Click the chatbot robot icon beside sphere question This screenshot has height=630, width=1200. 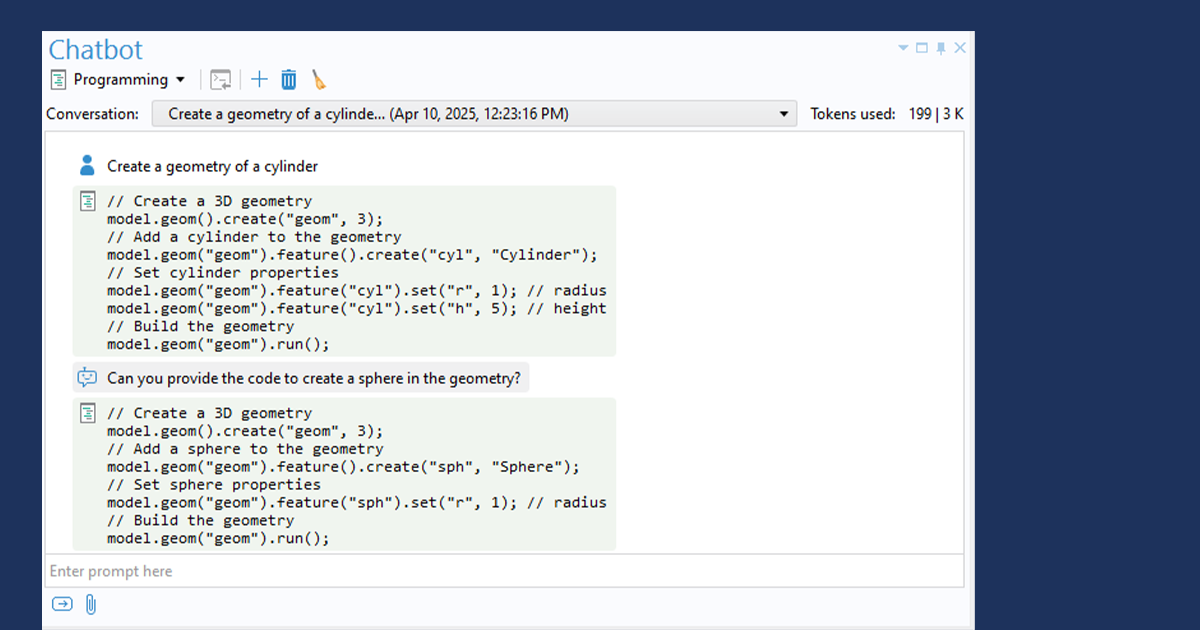(88, 378)
